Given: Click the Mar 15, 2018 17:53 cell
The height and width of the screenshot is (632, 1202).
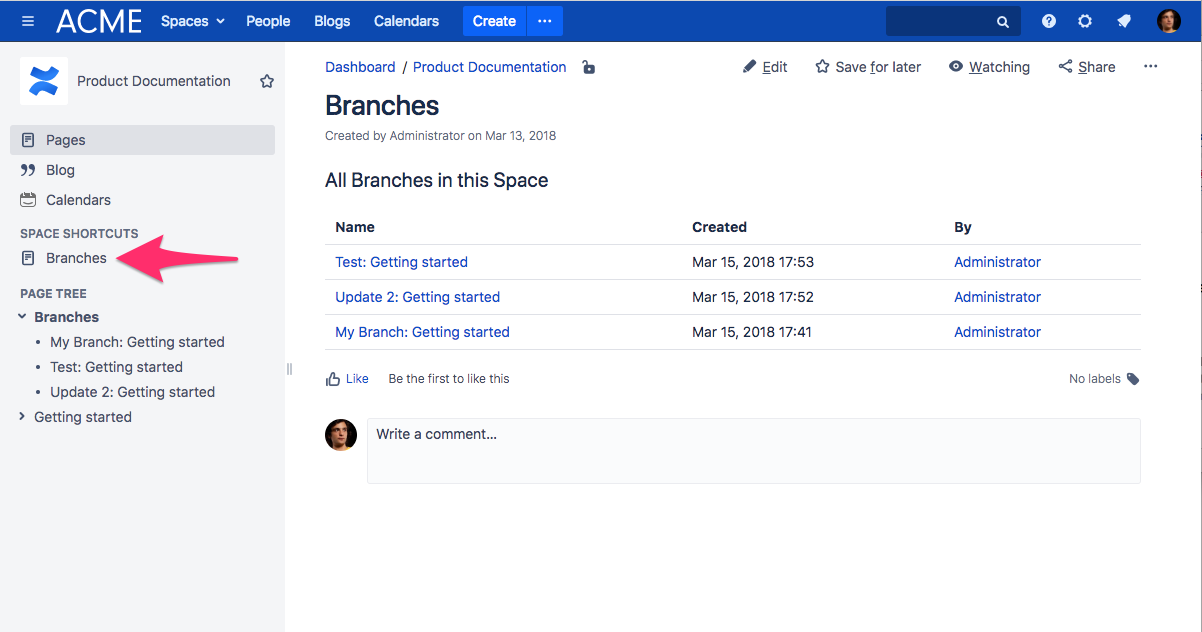Looking at the screenshot, I should point(753,262).
